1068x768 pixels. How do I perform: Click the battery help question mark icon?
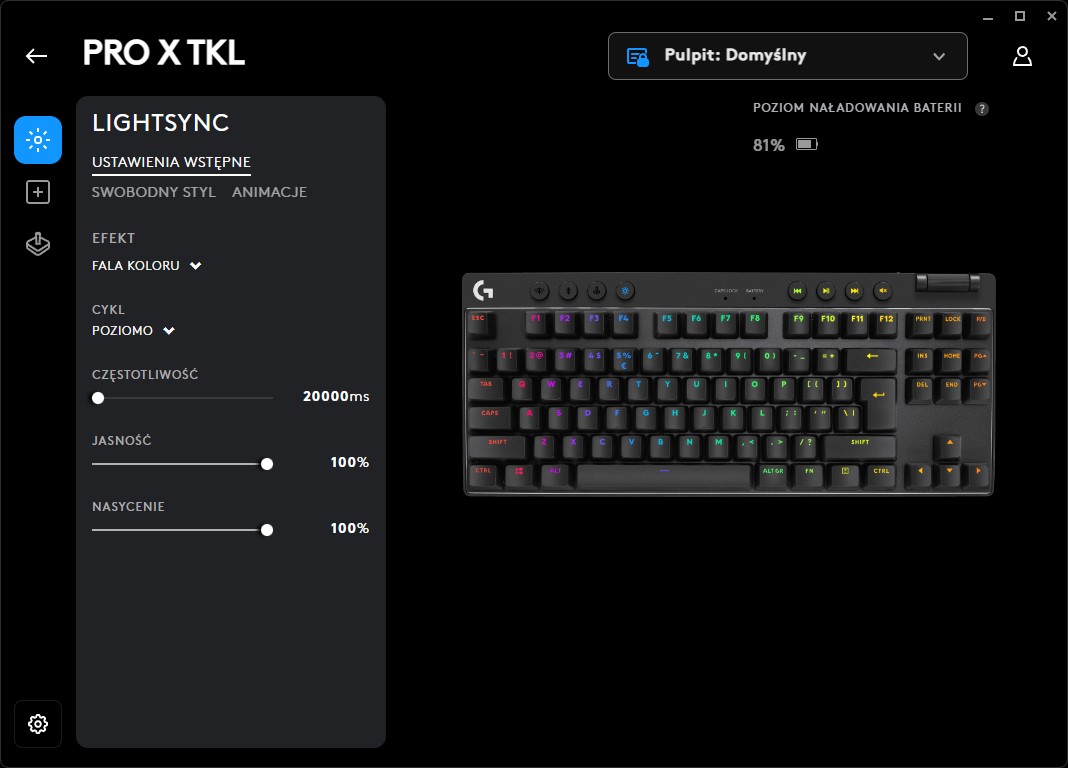pyautogui.click(x=981, y=109)
